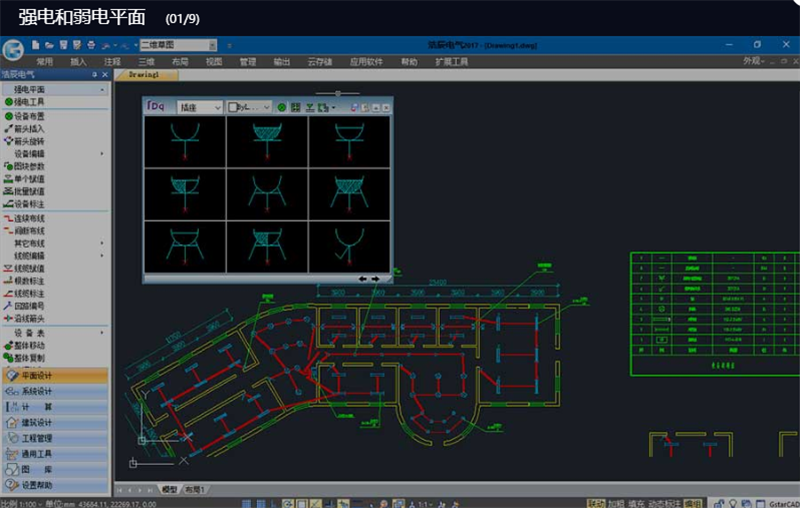
Task: Select the first socket symbol thumbnail
Action: coord(184,141)
